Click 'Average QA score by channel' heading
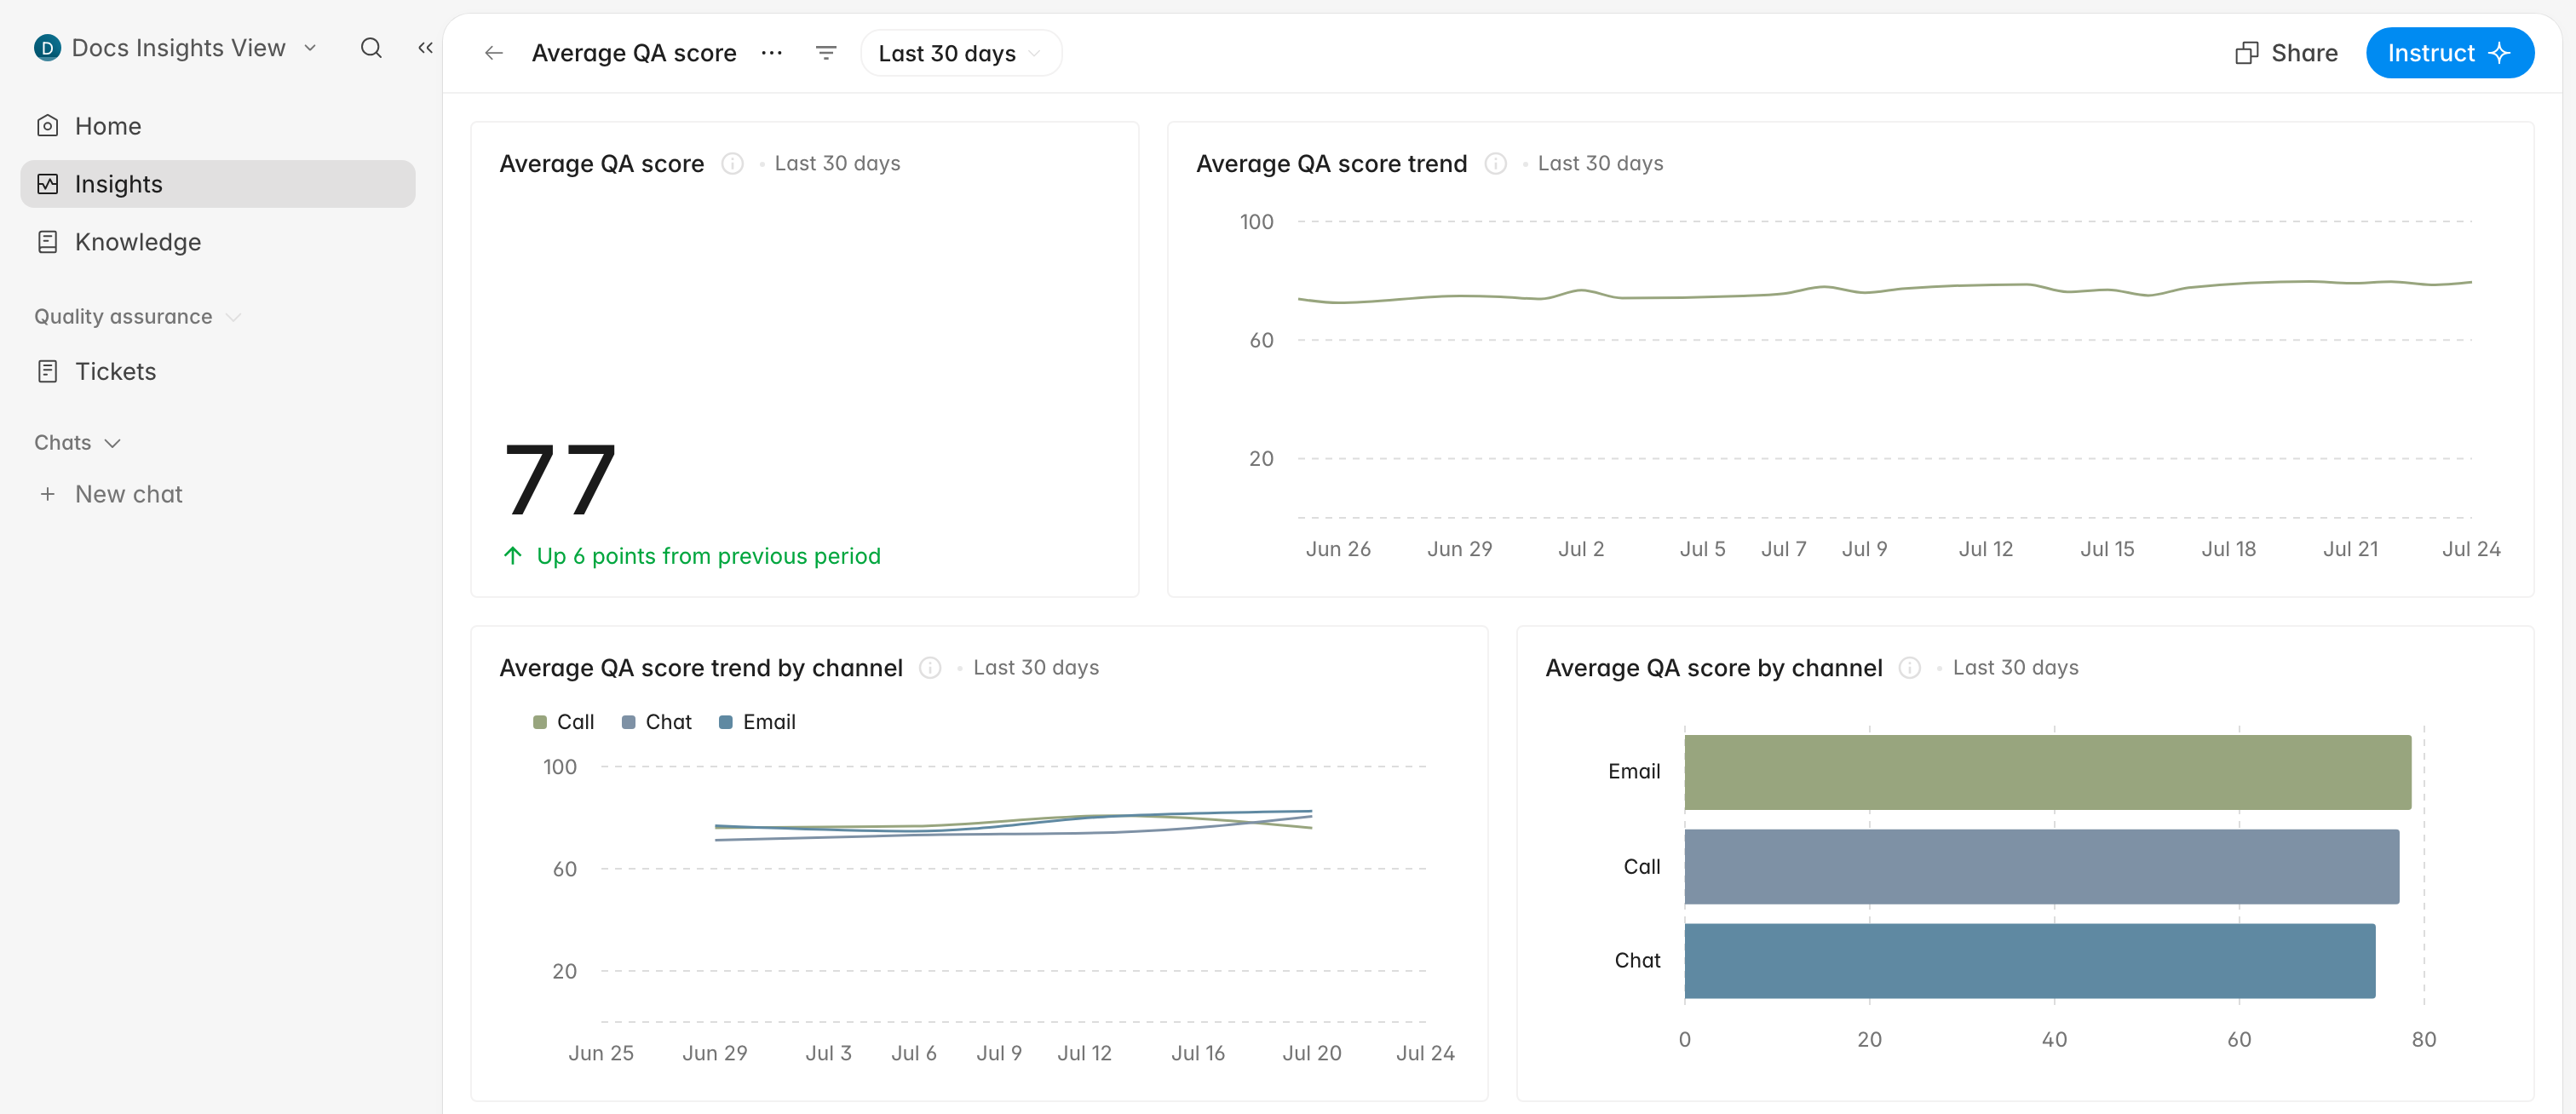Screen dimensions: 2576x1114 (1714, 667)
